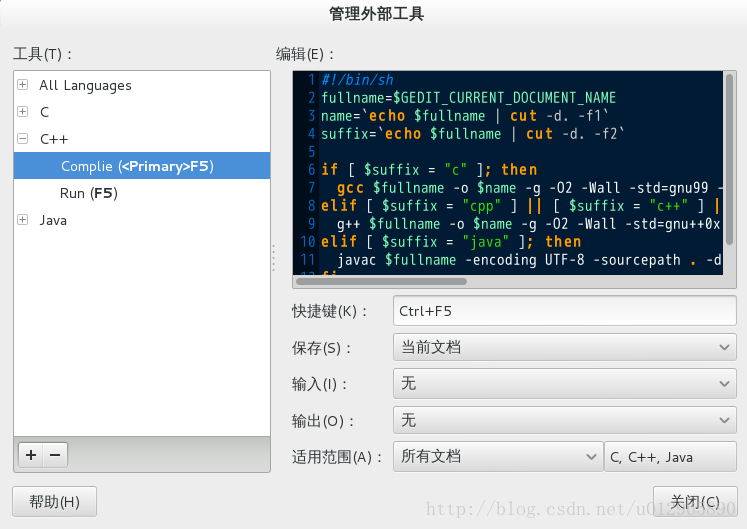Select the C row label

point(44,112)
